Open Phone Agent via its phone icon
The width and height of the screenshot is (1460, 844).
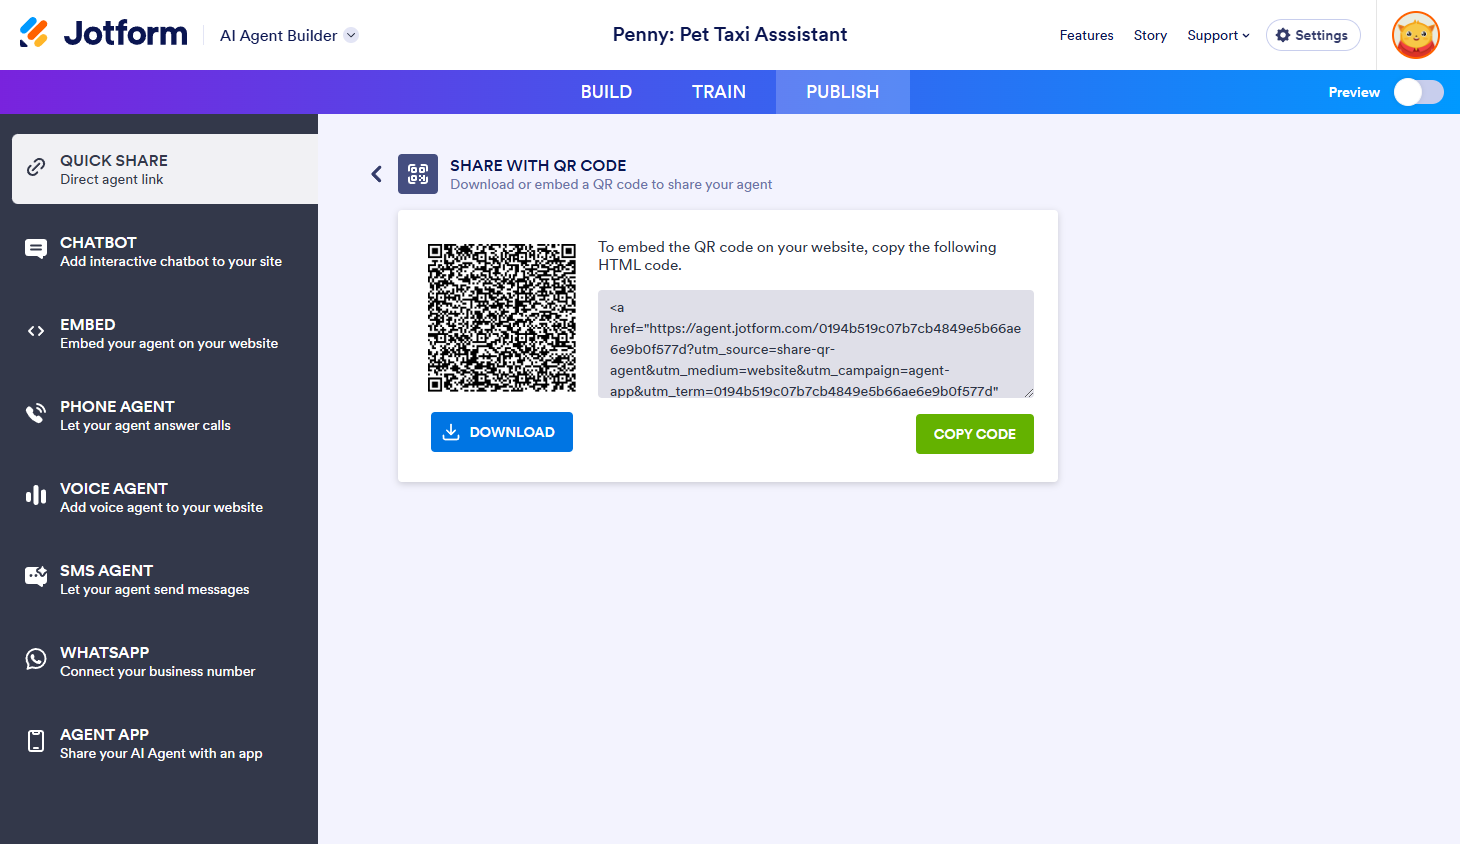(x=36, y=414)
